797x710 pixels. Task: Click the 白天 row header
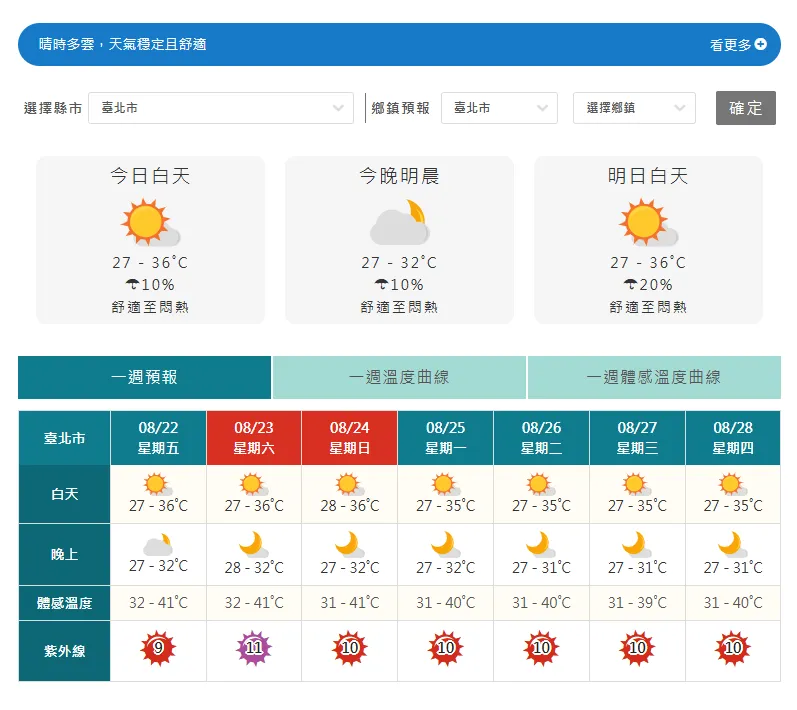pyautogui.click(x=65, y=494)
